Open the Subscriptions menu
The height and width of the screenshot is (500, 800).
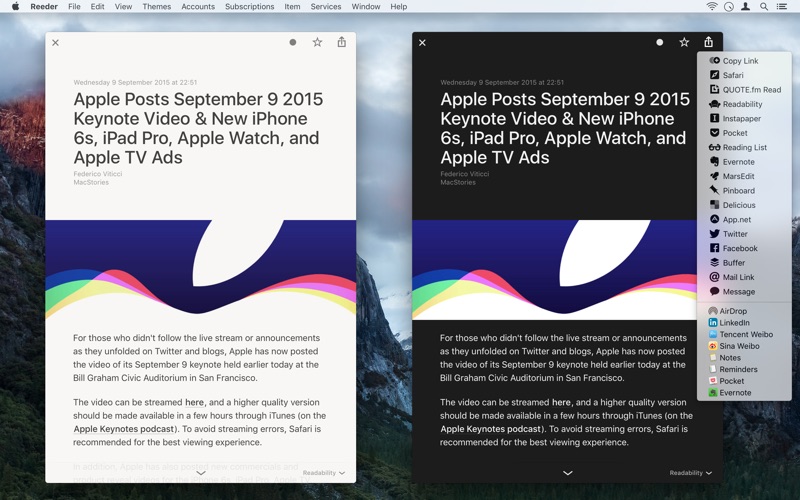tap(249, 7)
